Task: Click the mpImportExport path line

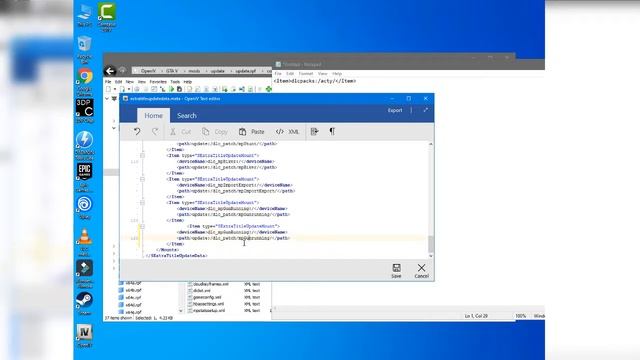Action: 236,191
